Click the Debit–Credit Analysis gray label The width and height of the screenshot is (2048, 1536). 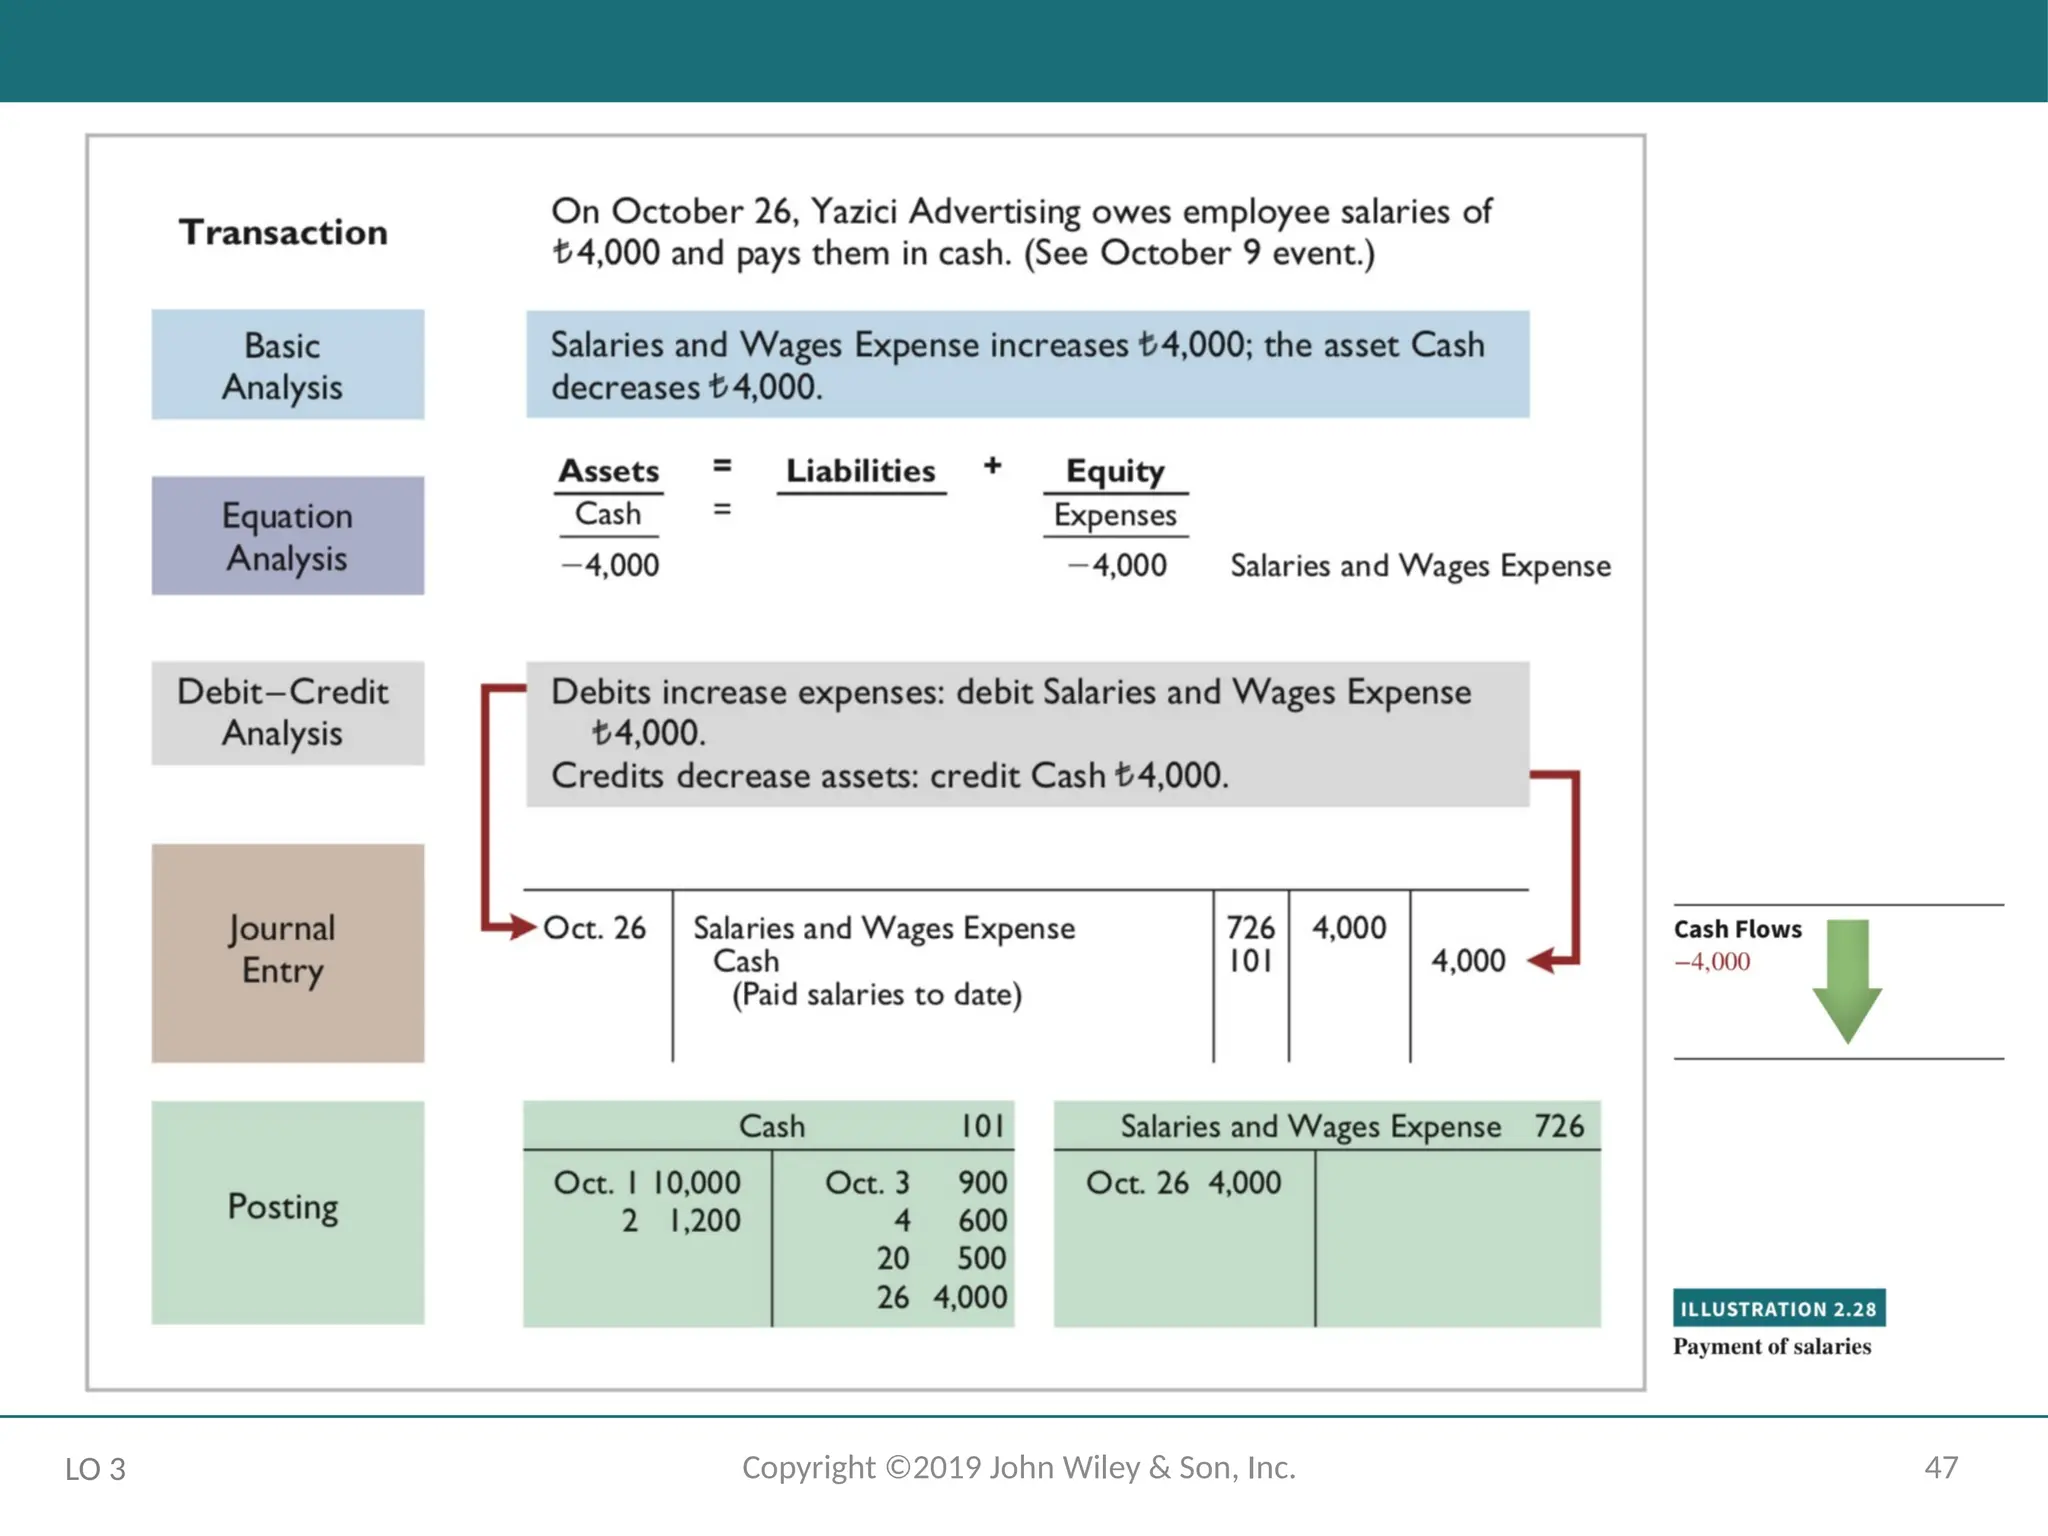coord(287,712)
